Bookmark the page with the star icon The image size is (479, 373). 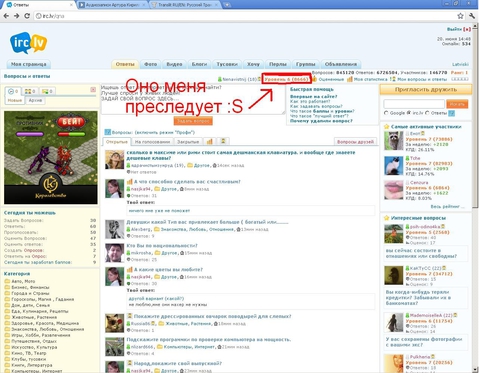[460, 16]
